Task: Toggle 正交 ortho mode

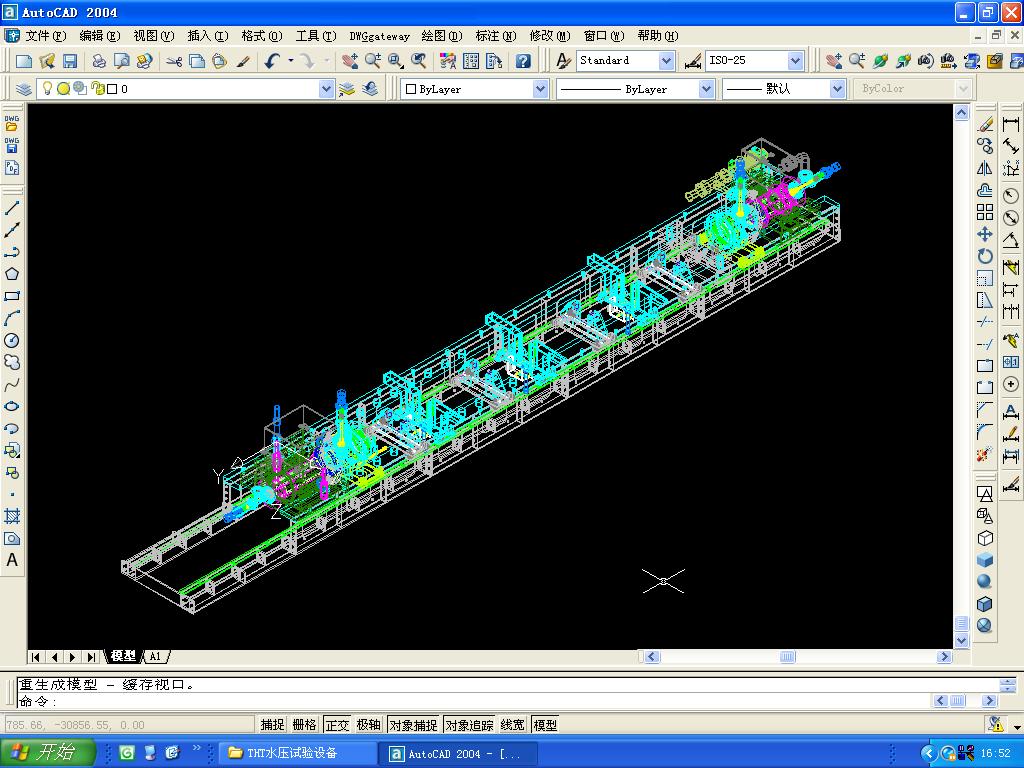Action: point(337,725)
